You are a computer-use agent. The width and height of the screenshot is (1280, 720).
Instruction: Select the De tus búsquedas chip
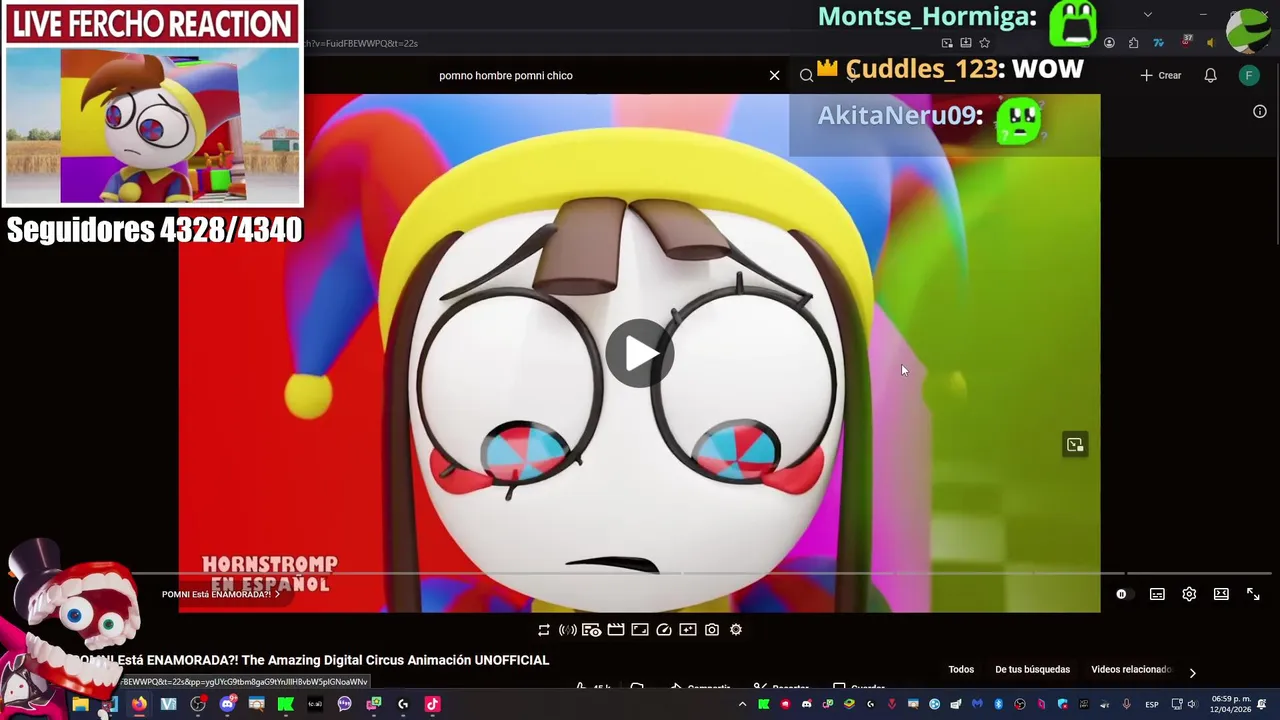tap(1032, 670)
